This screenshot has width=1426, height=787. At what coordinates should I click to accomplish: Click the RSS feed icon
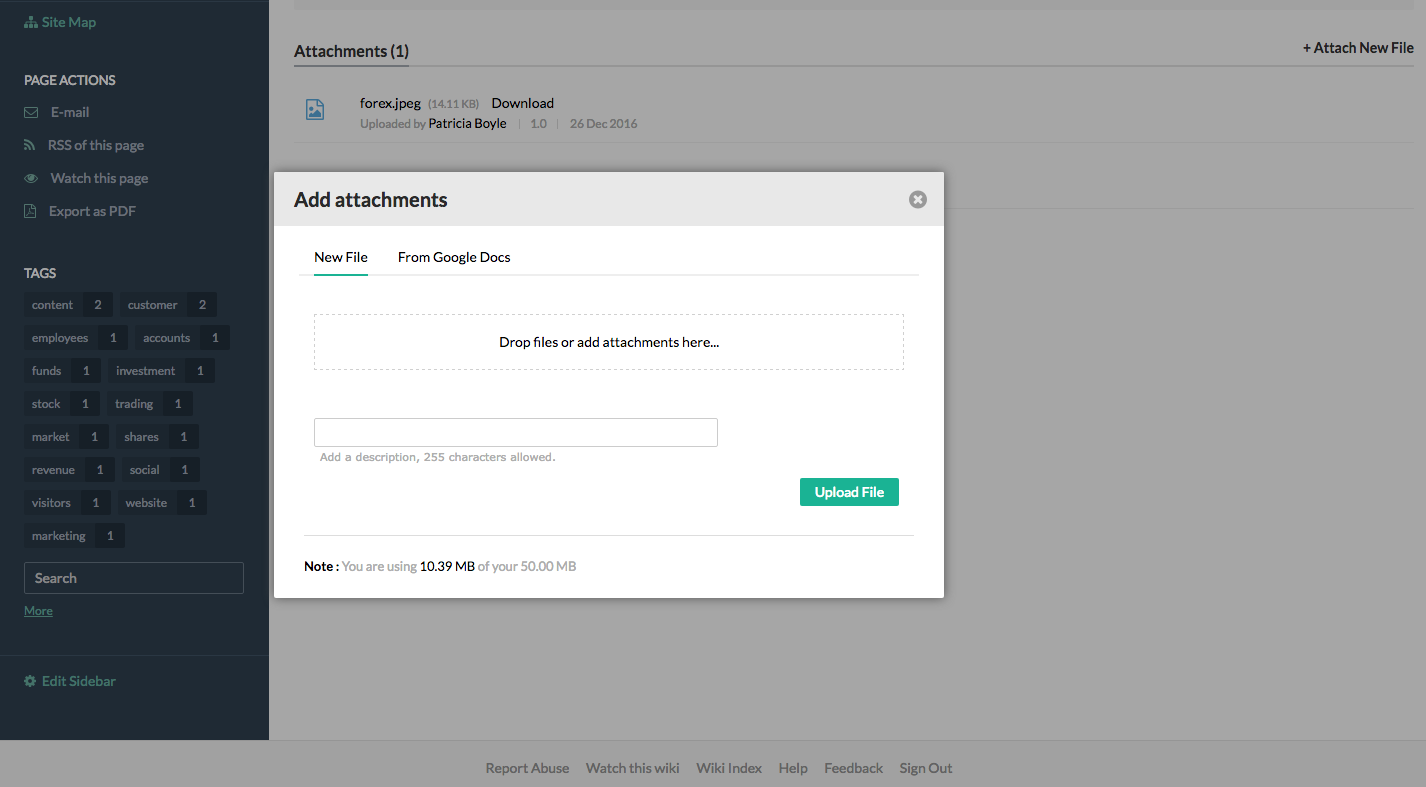tap(30, 145)
